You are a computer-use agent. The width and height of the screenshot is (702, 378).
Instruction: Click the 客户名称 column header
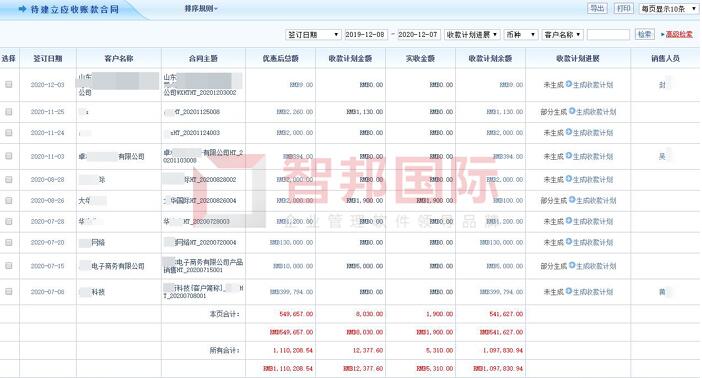click(x=119, y=58)
